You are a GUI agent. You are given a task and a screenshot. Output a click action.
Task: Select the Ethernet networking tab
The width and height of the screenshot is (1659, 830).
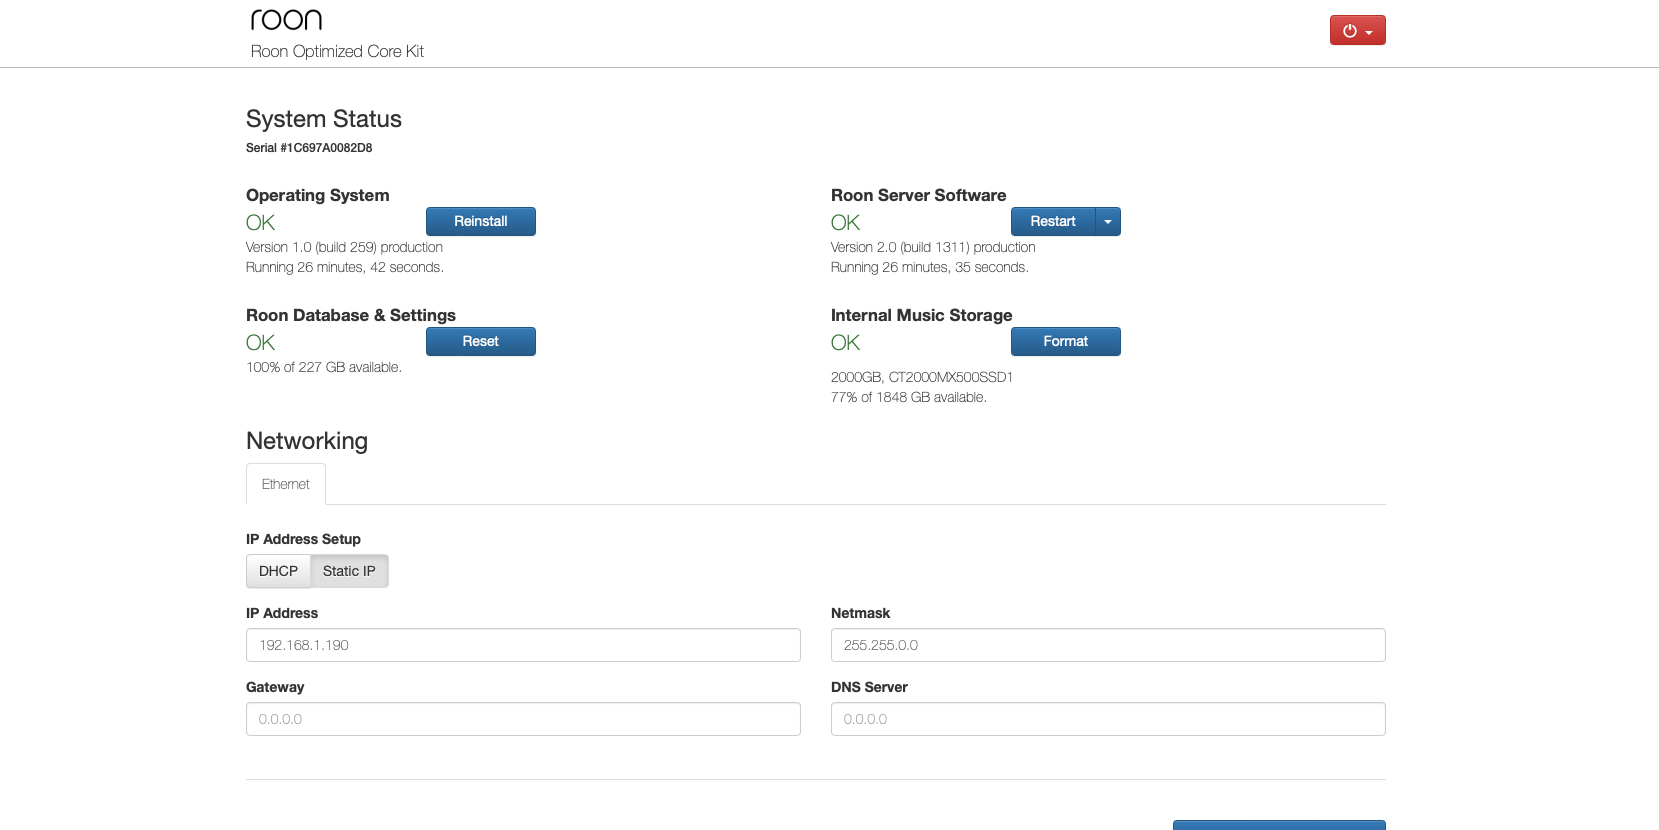coord(286,484)
